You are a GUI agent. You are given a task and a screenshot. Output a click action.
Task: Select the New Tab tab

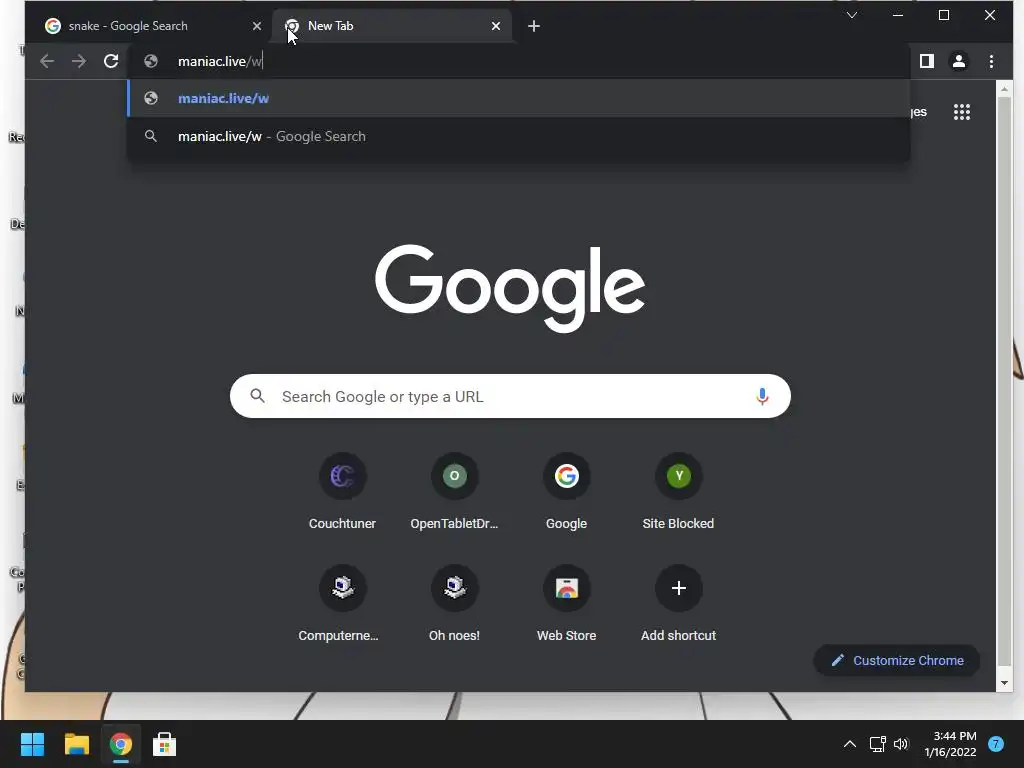click(x=391, y=26)
